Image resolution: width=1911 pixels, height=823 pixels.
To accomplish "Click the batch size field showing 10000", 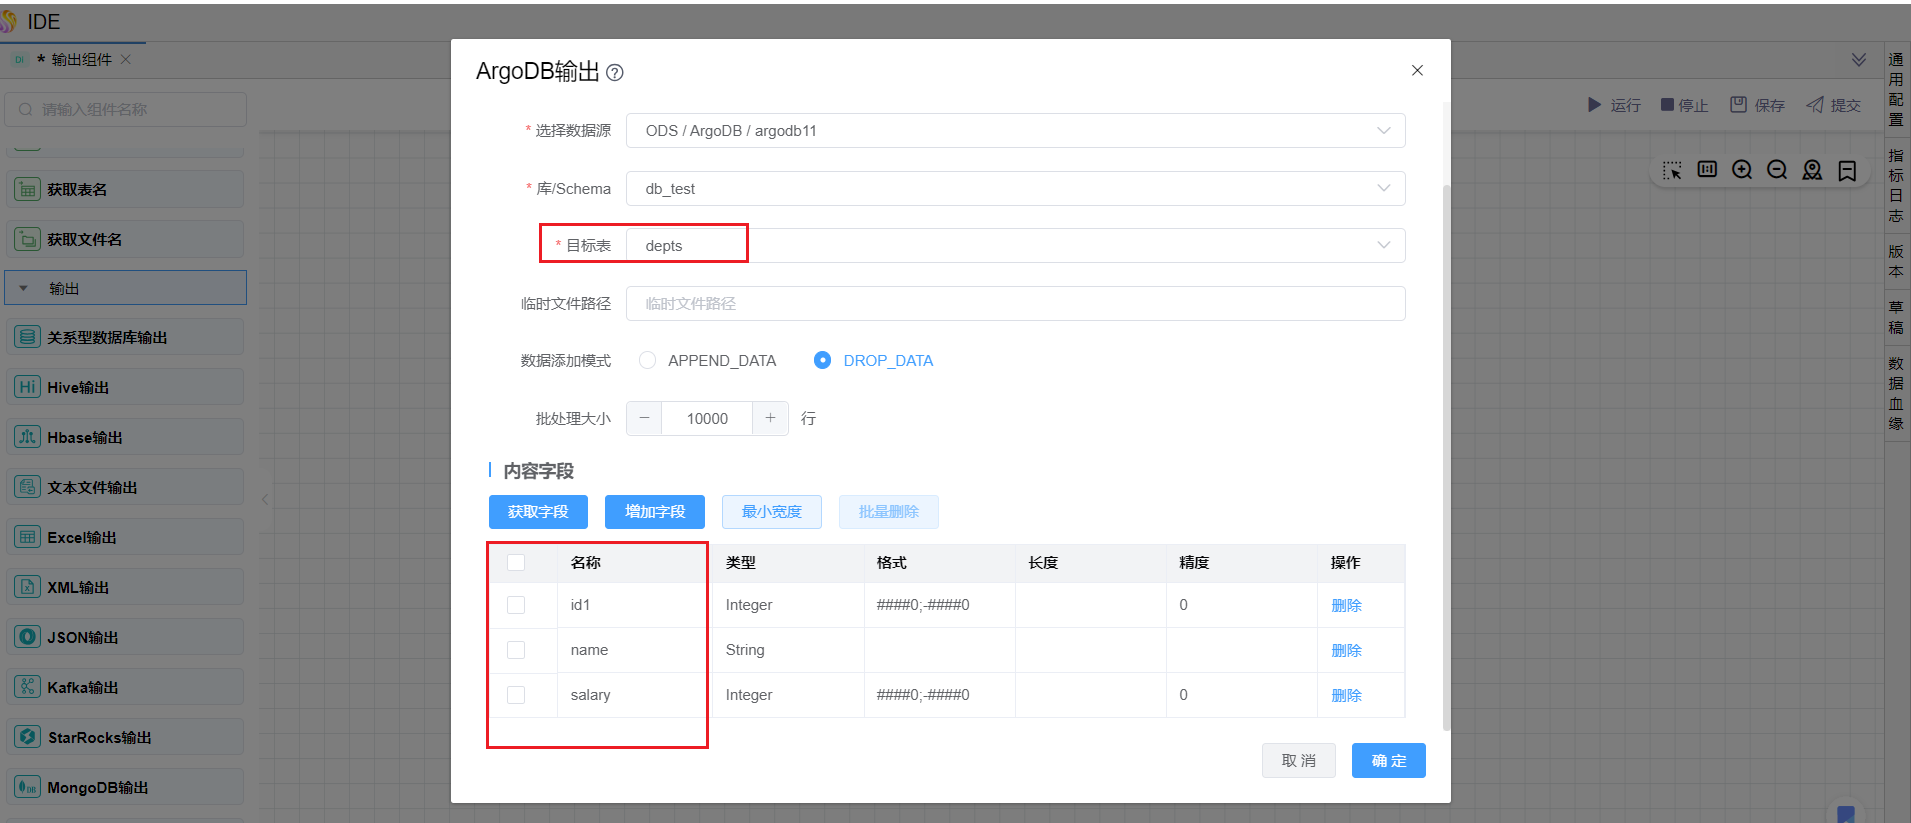I will point(707,418).
